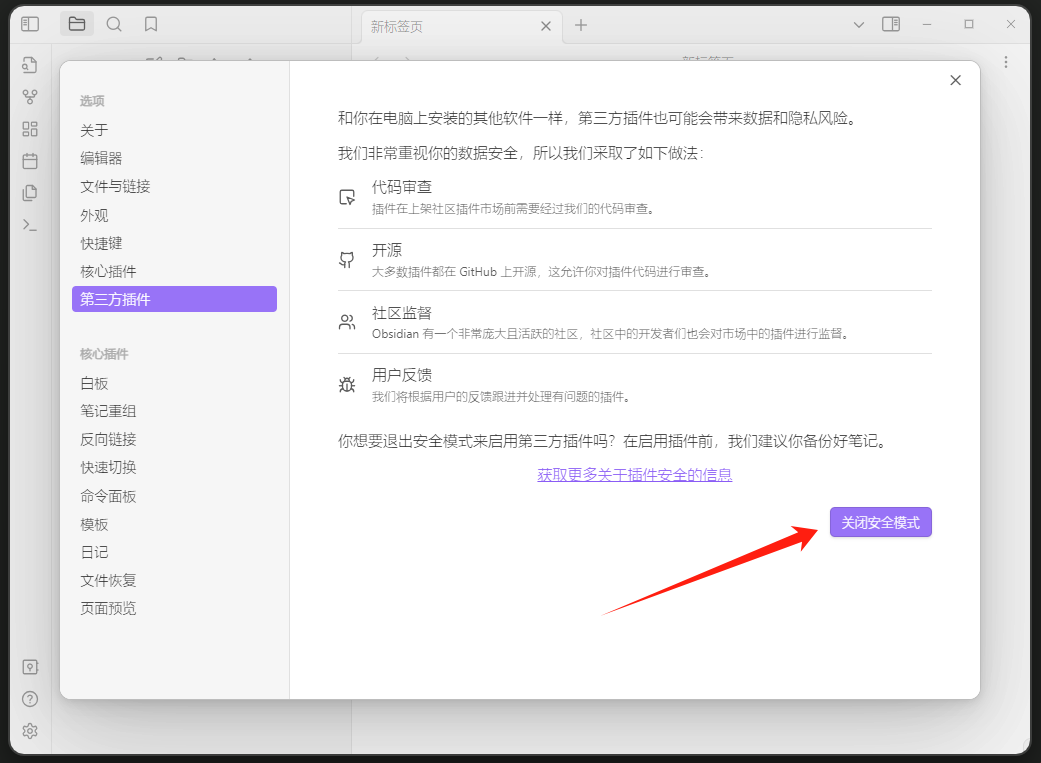This screenshot has height=763, width=1041.
Task: Start a search with the magnifier icon
Action: coord(114,23)
